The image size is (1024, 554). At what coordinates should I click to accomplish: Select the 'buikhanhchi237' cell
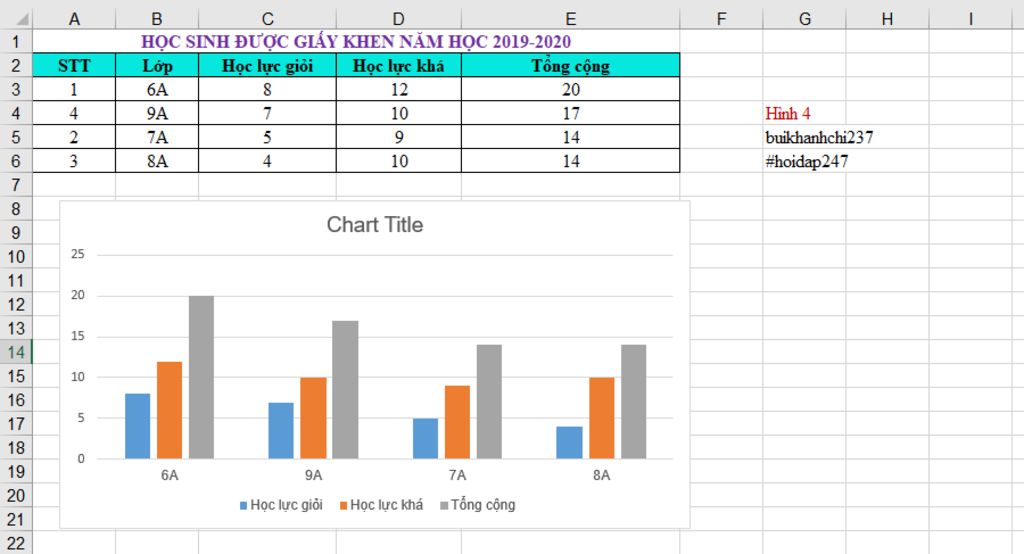click(804, 137)
